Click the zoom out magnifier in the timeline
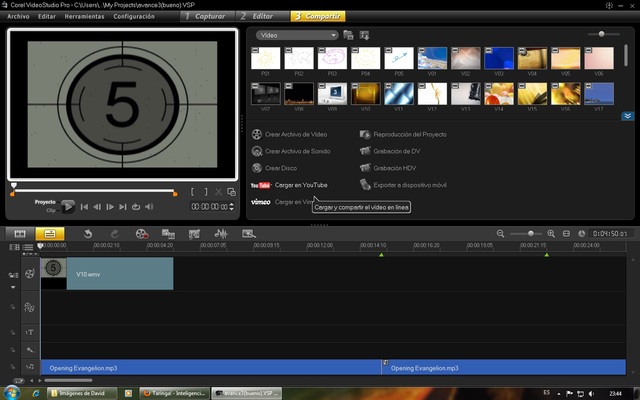Image resolution: width=640 pixels, height=400 pixels. click(x=500, y=234)
